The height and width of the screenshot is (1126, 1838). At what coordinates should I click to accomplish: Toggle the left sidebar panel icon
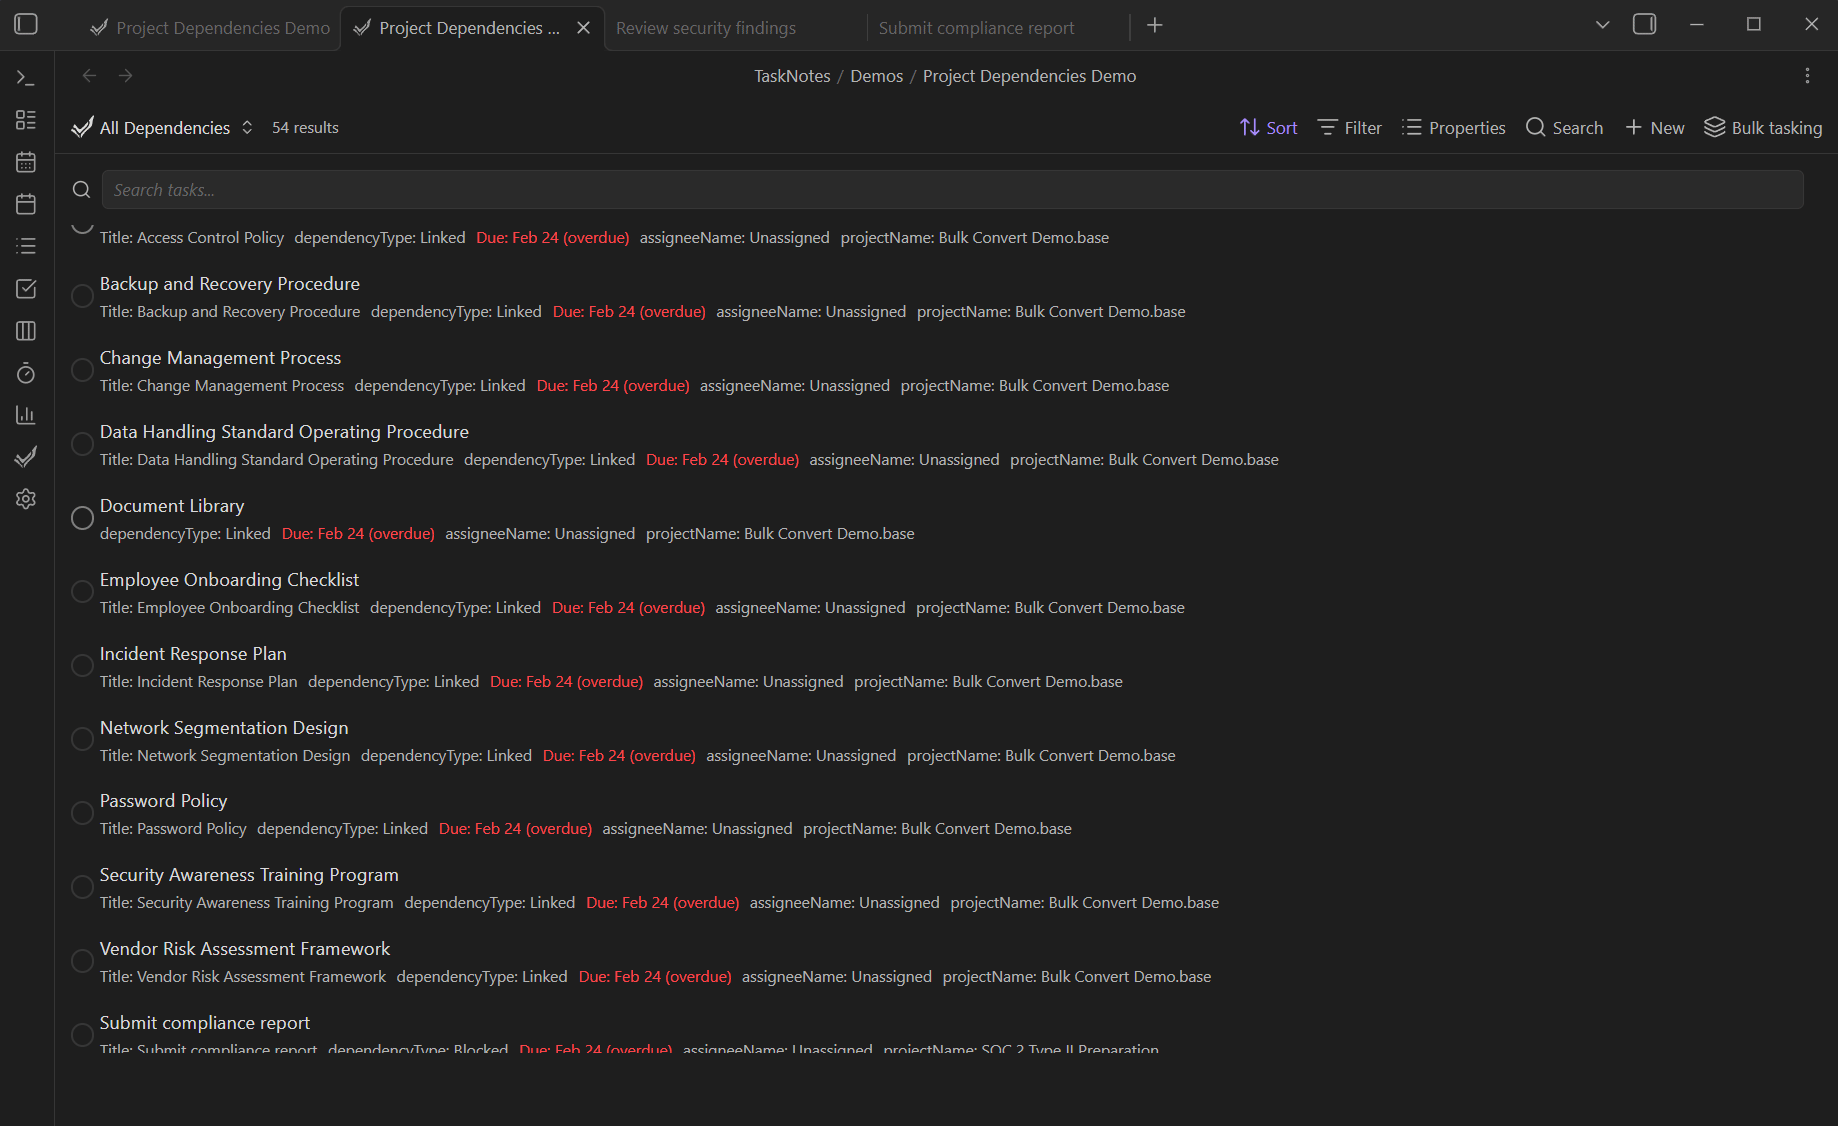(26, 24)
